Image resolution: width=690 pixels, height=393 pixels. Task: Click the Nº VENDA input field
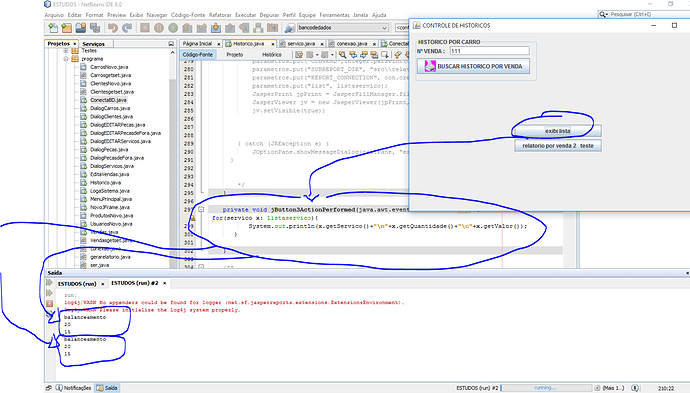489,51
